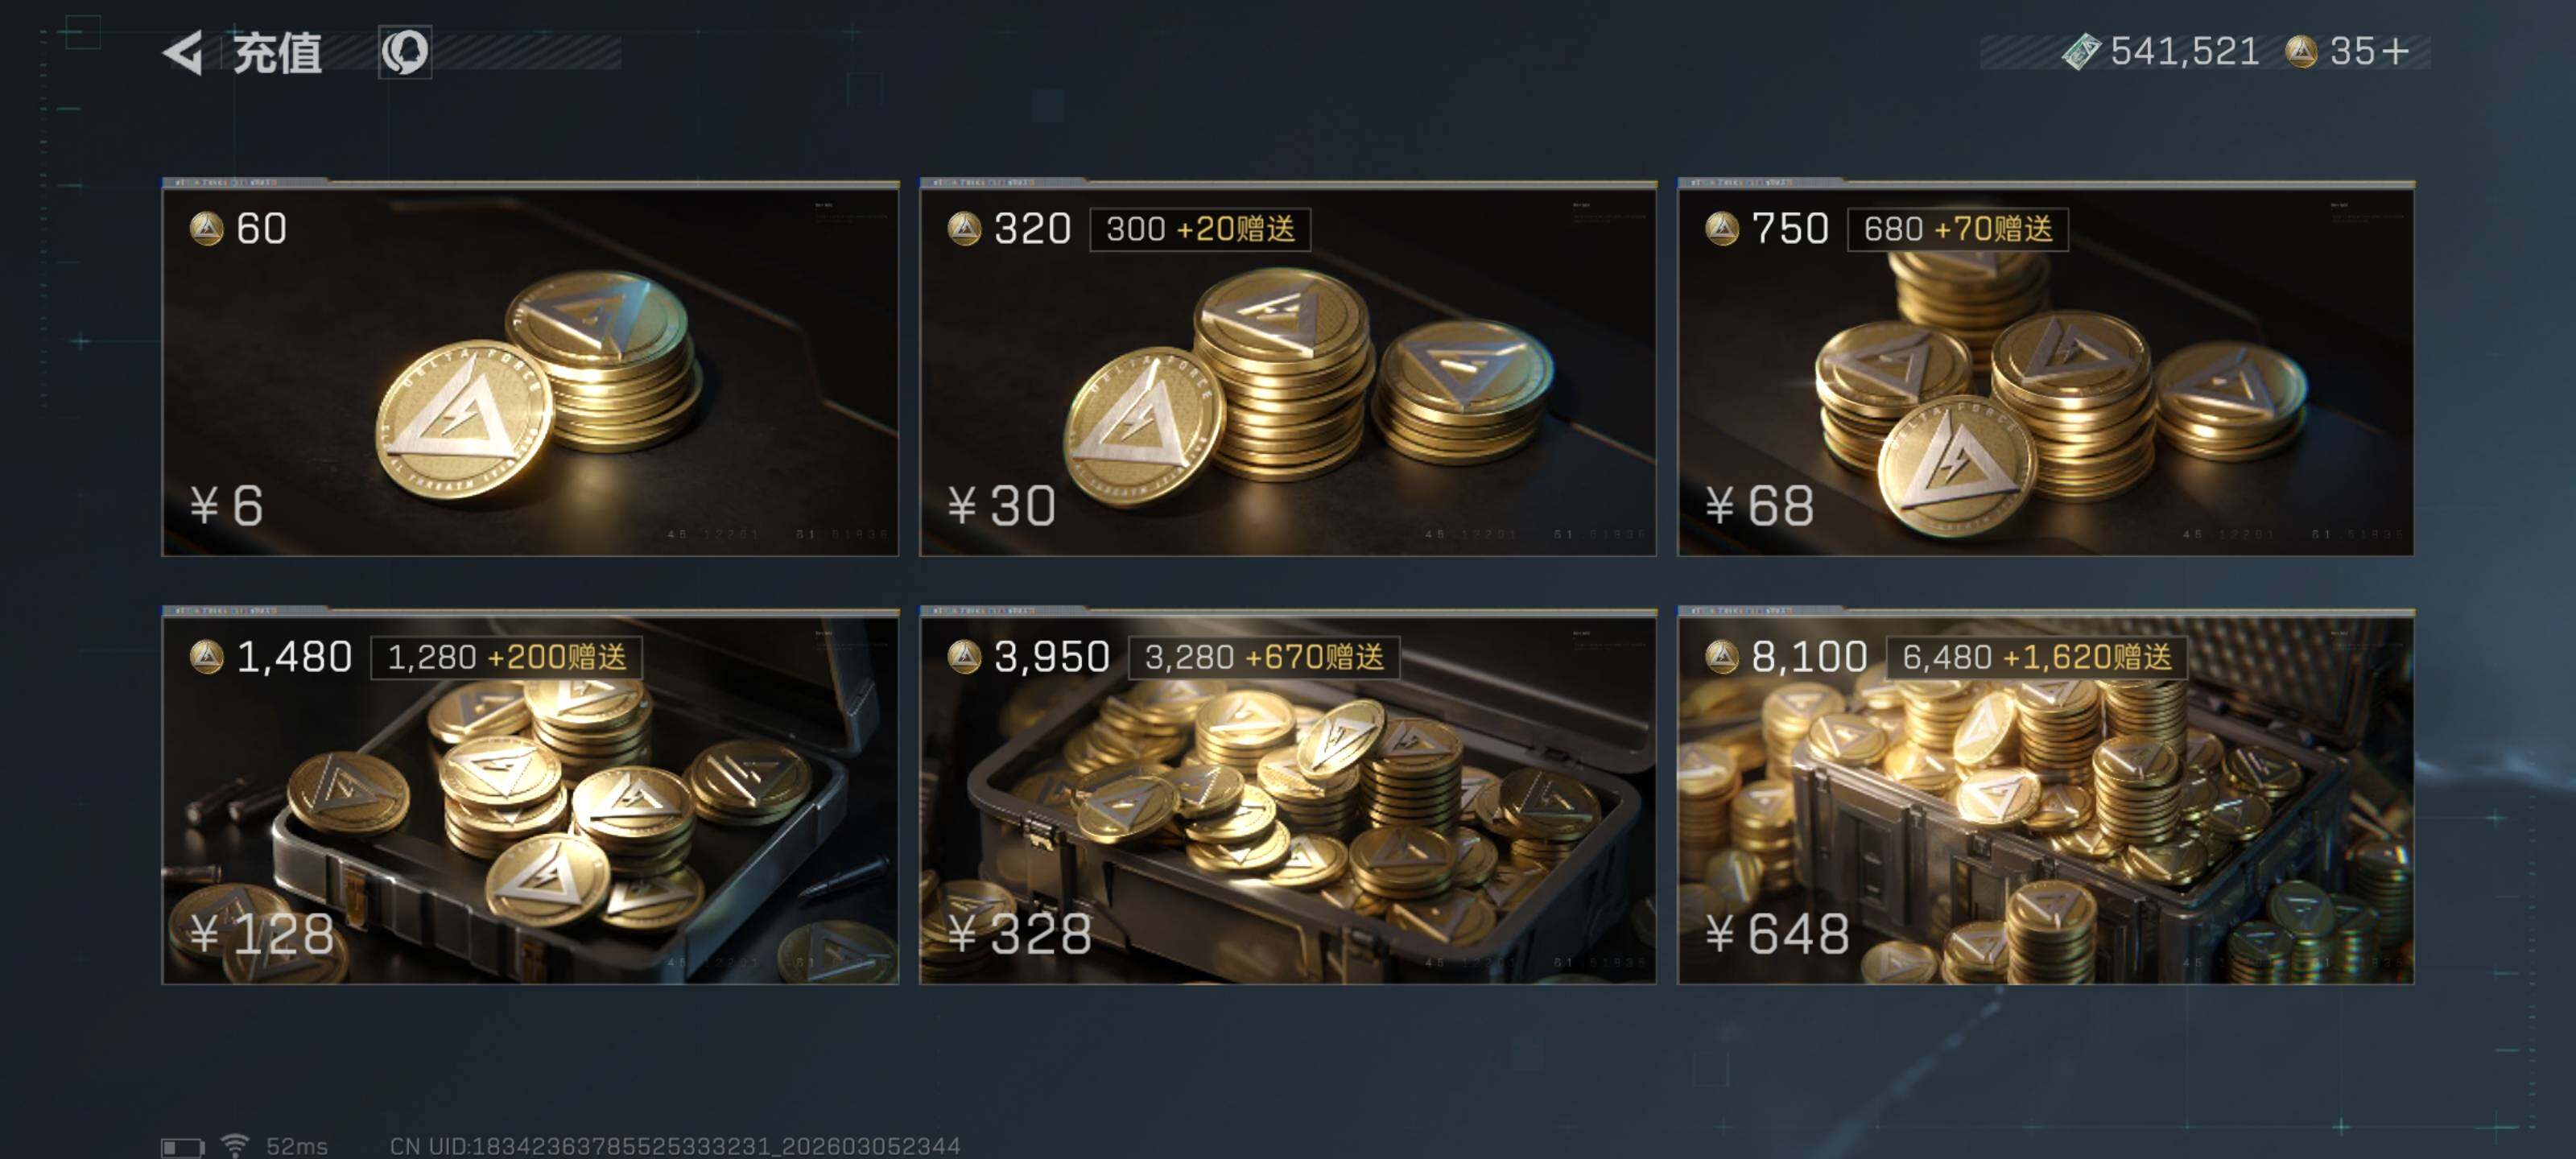Click the Wi-Fi signal icon
2576x1159 pixels.
click(235, 1145)
